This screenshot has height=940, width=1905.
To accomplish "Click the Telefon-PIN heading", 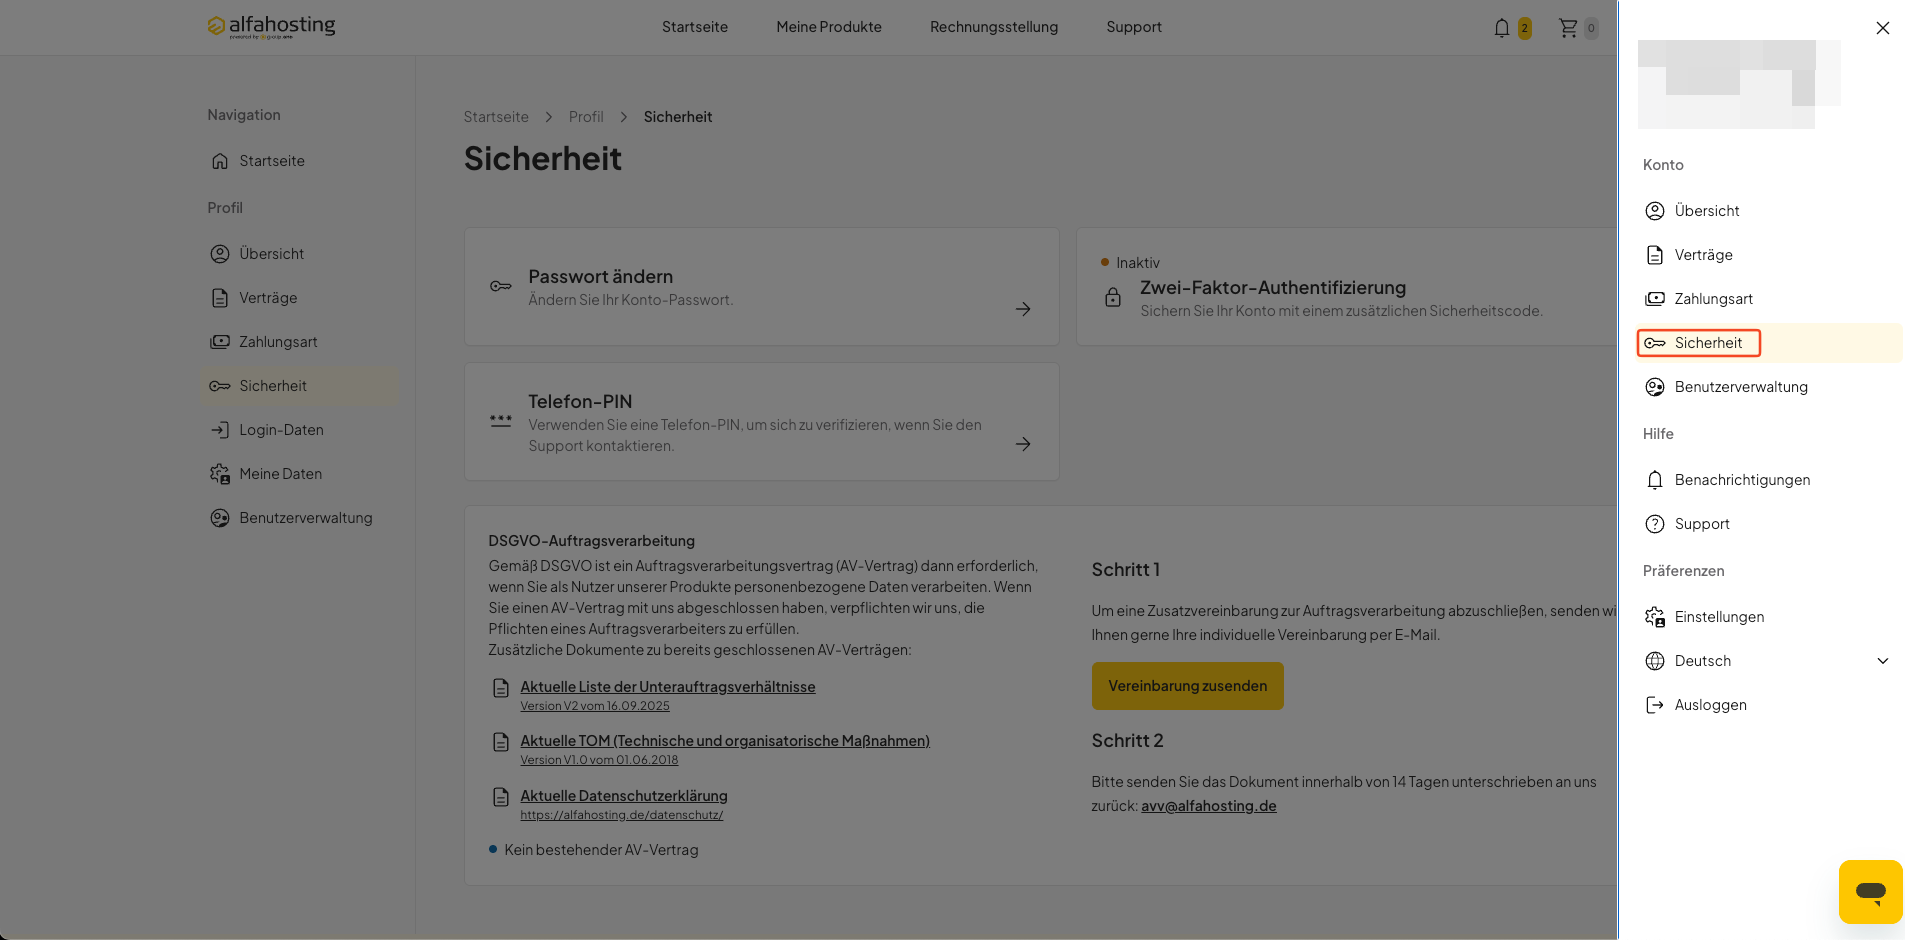I will pos(580,402).
